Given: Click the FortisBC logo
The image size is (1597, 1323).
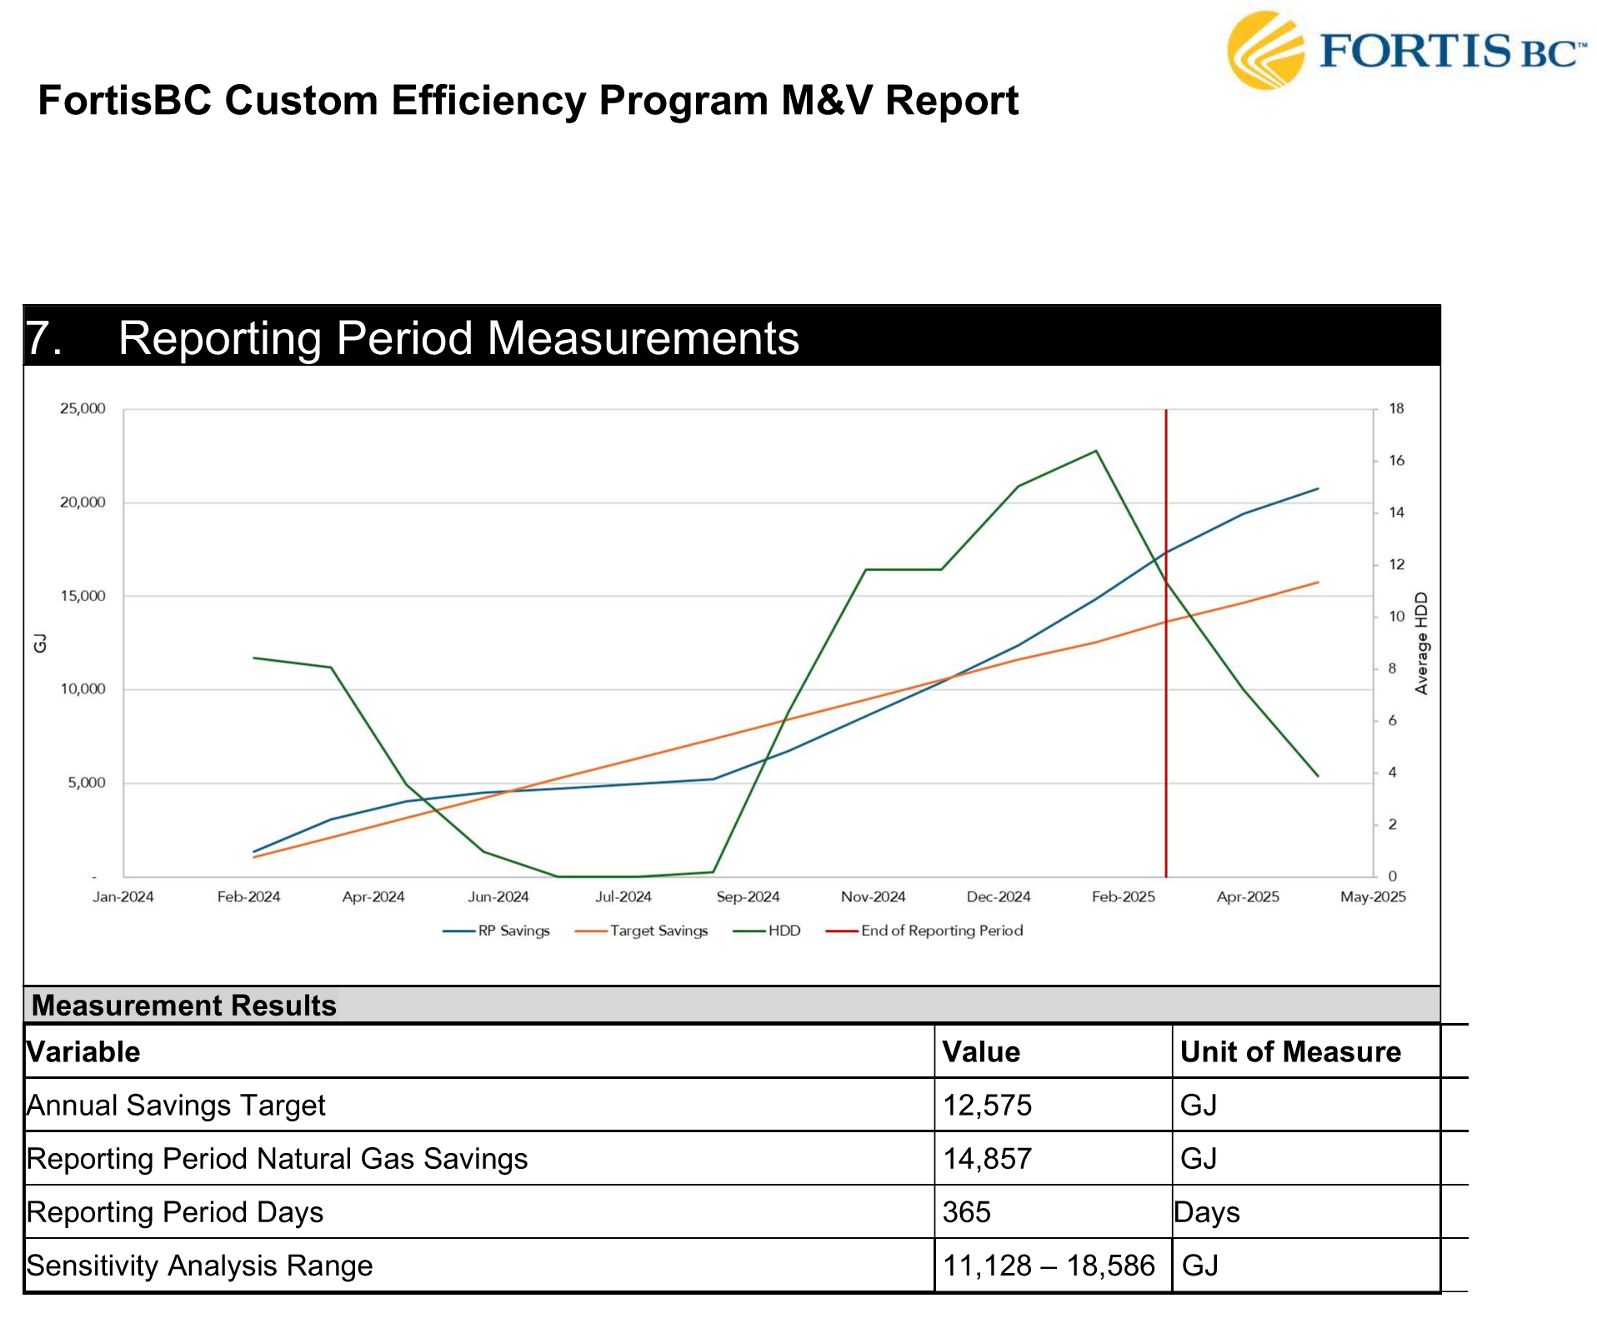Looking at the screenshot, I should pyautogui.click(x=1404, y=50).
